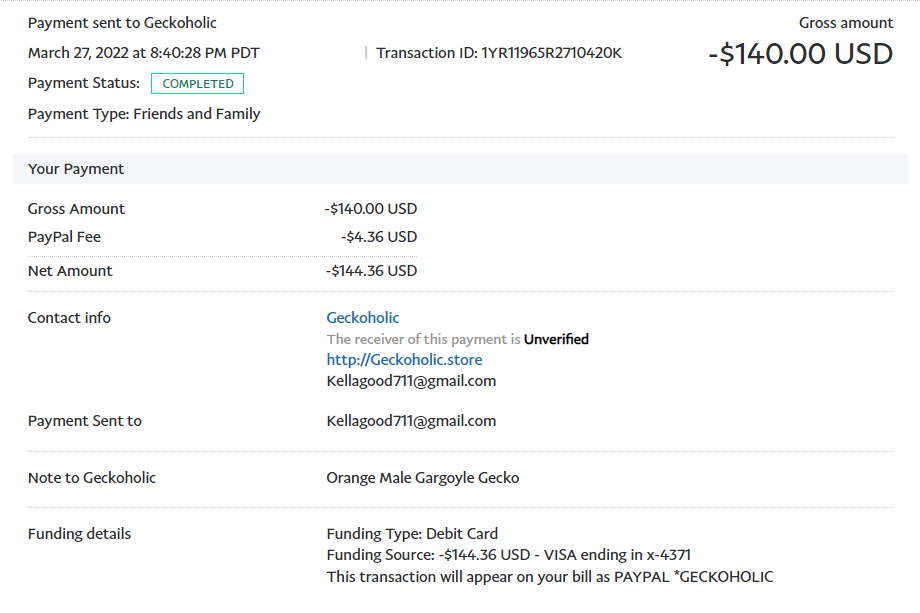Click the PAYPAL *GECKOHOLIC billing descriptor line
Screen dimensions: 920x613
(550, 577)
